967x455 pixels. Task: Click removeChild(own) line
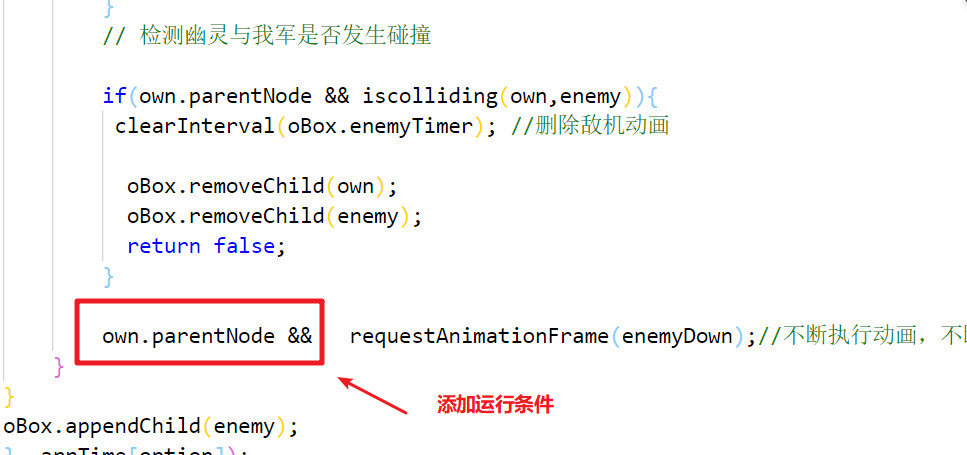(x=262, y=186)
